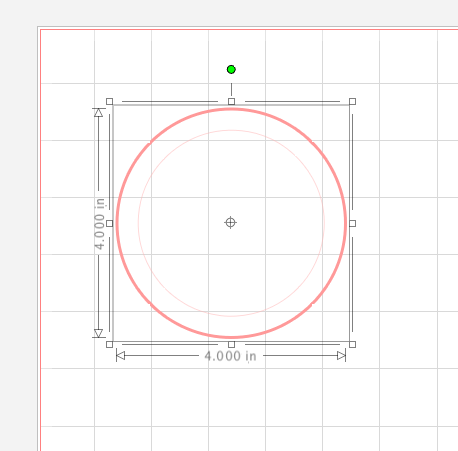This screenshot has height=451, width=458.
Task: Select the bottom-left corner resize handle
Action: pos(109,344)
